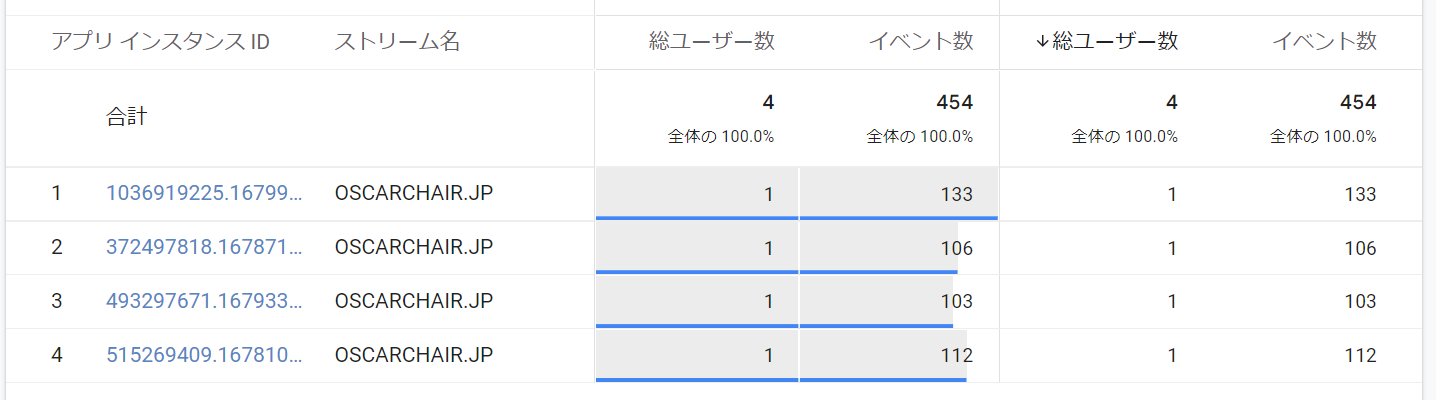The height and width of the screenshot is (400, 1436).
Task: Click the down-arrow sort icon on 総ユーザー数
Action: coord(1043,42)
